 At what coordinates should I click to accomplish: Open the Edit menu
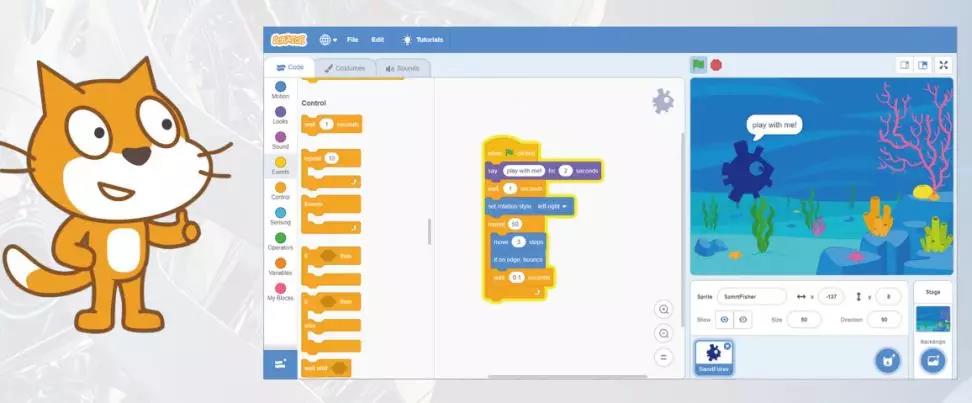click(x=378, y=40)
